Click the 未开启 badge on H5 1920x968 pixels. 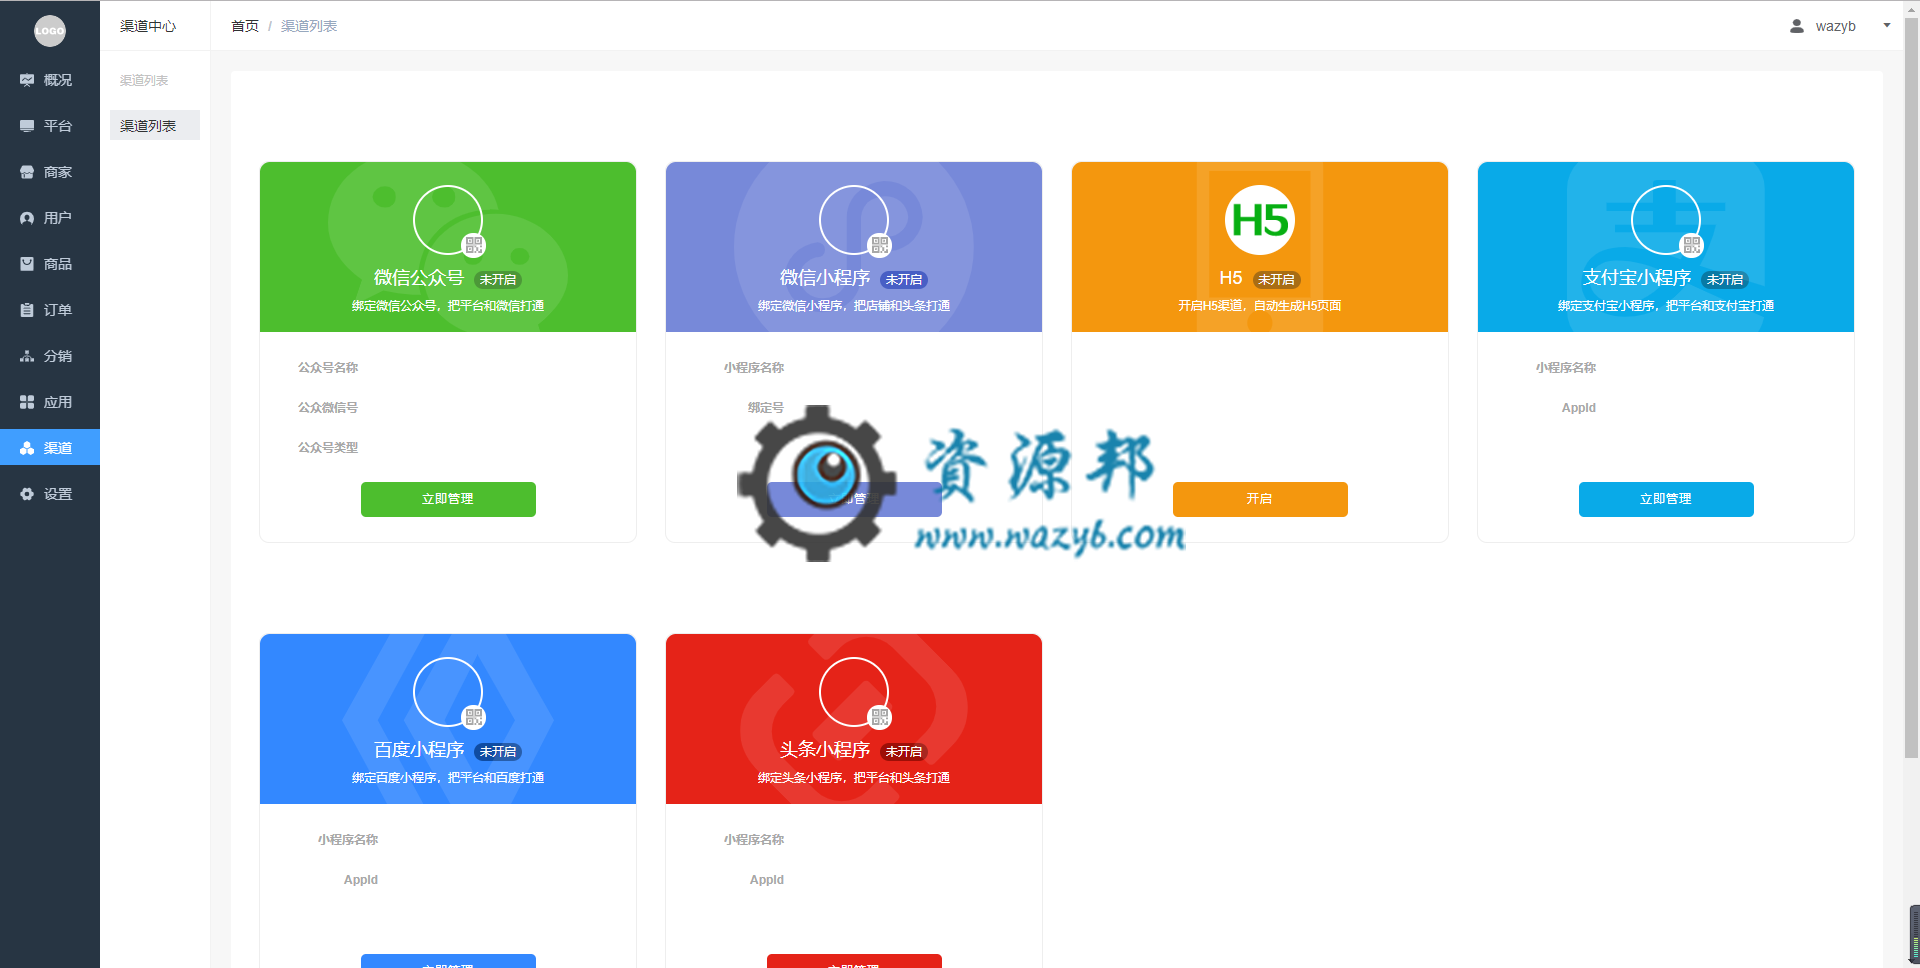tap(1276, 280)
